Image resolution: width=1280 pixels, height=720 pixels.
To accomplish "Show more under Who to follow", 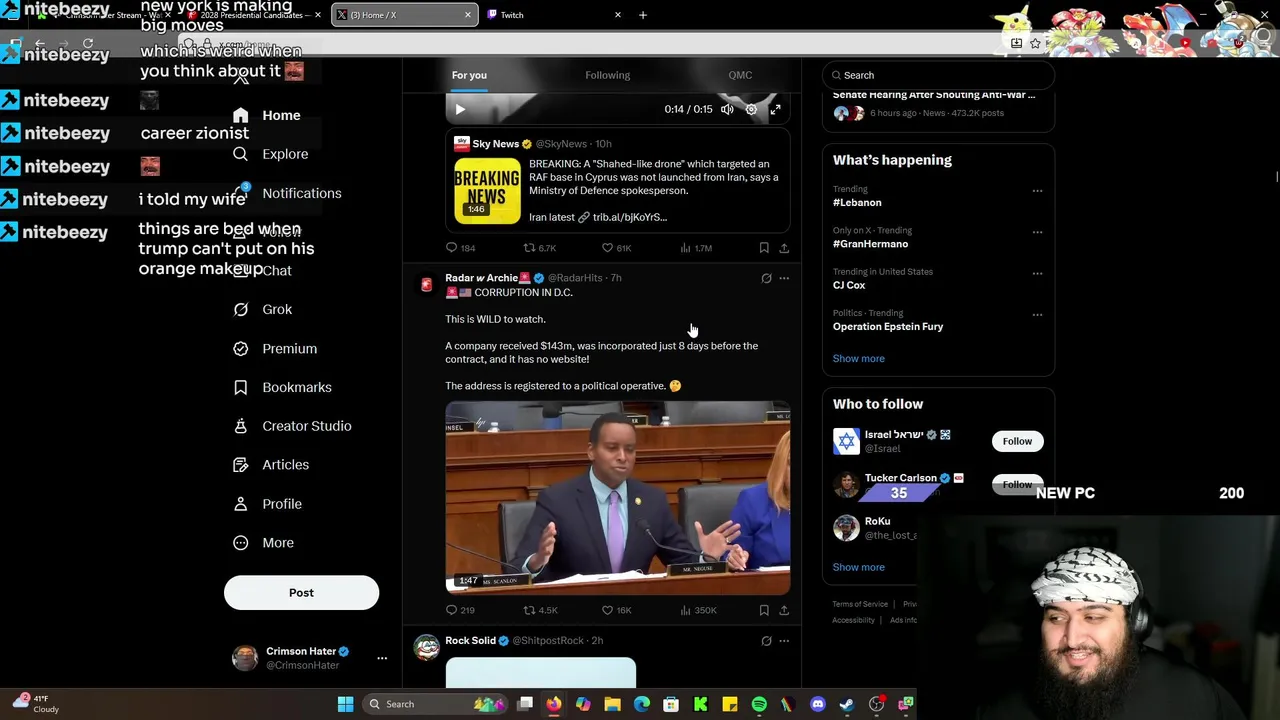I will (858, 568).
